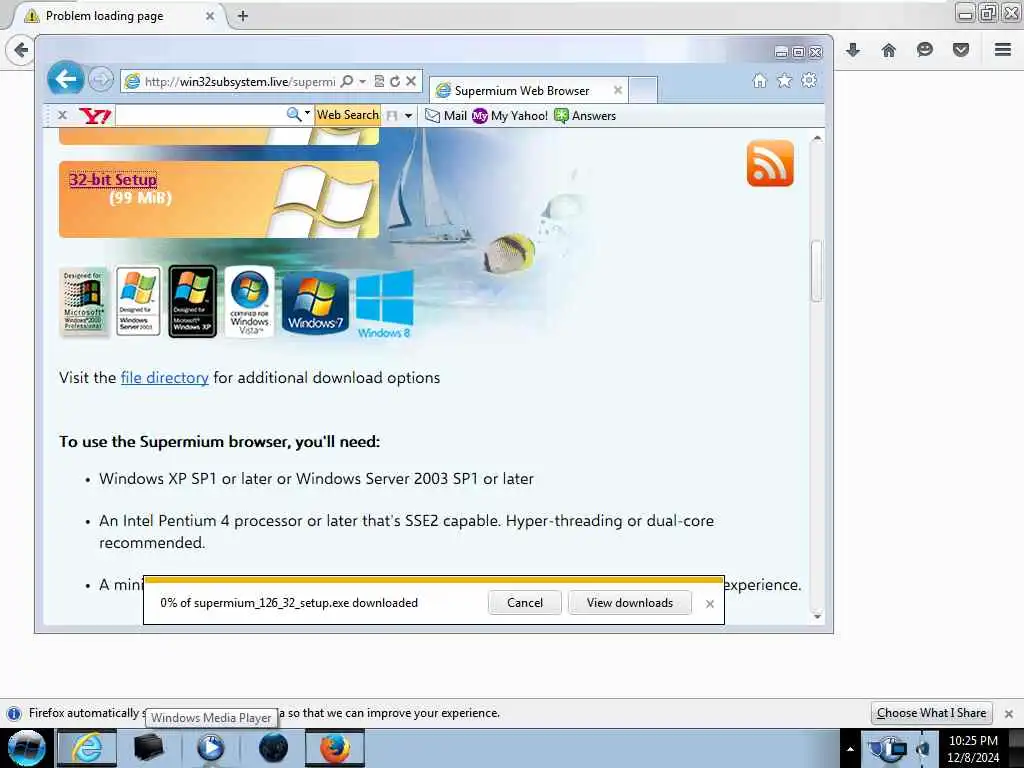This screenshot has height=768, width=1024.
Task: Open the Firefox hamburger menu
Action: [x=1003, y=50]
